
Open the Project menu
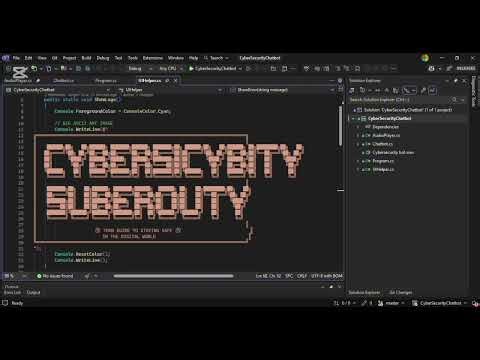pos(69,58)
